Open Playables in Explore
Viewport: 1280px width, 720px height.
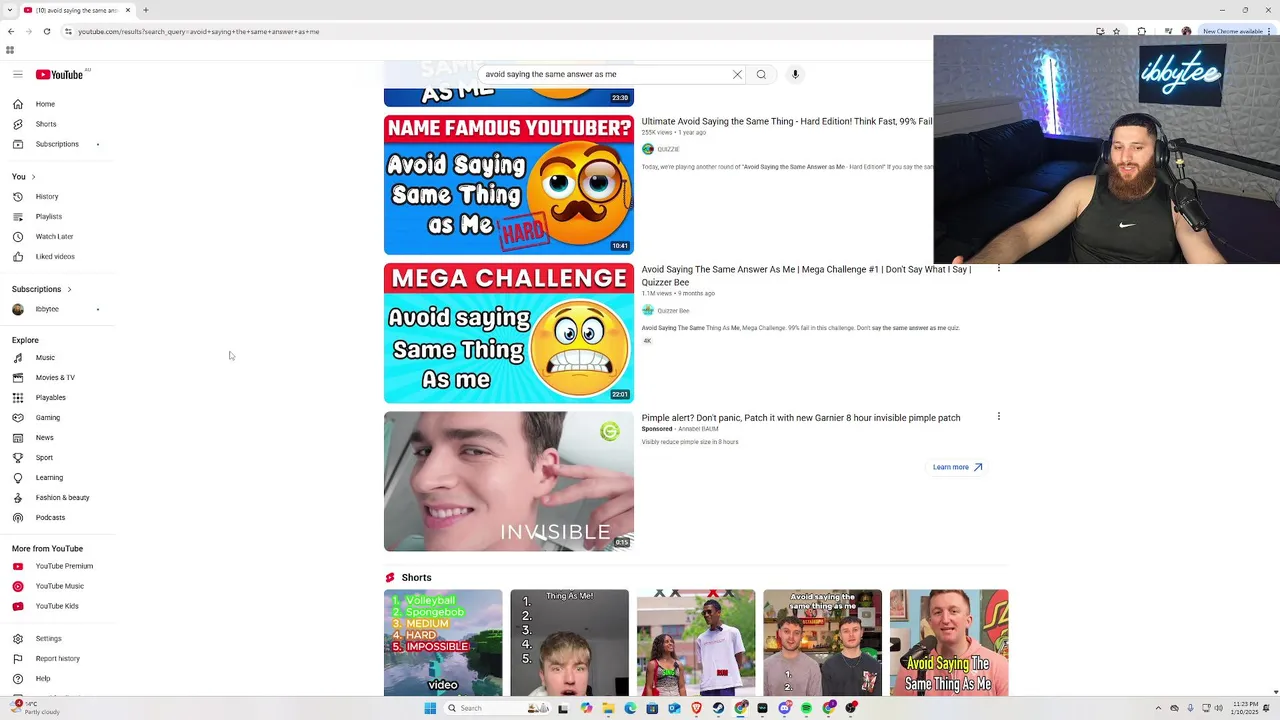(x=50, y=397)
